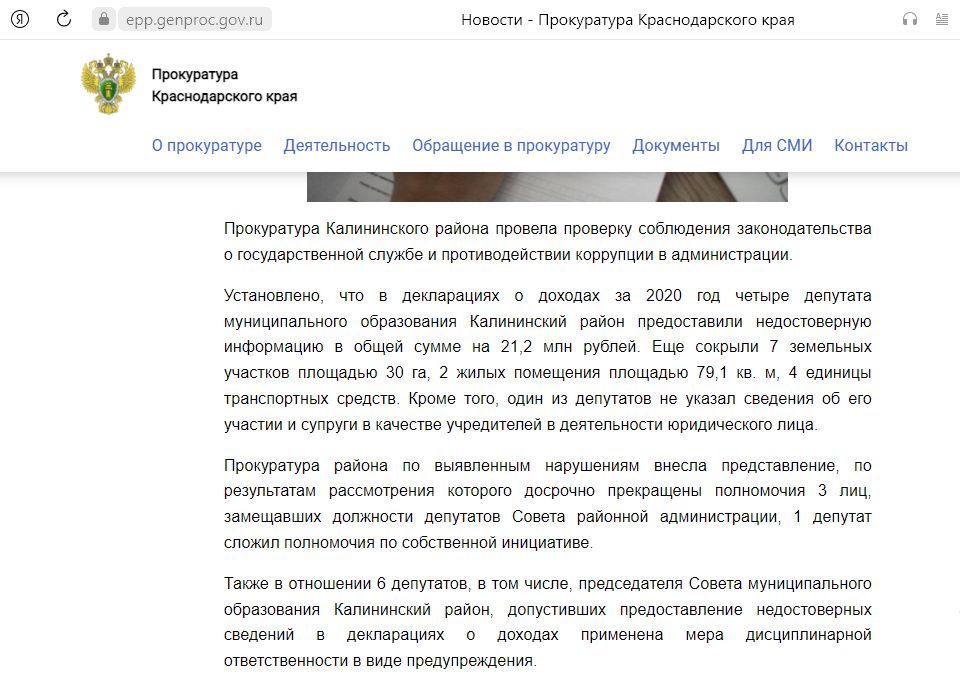Open the 'Деятельность' menu item
The width and height of the screenshot is (960, 685).
336,145
